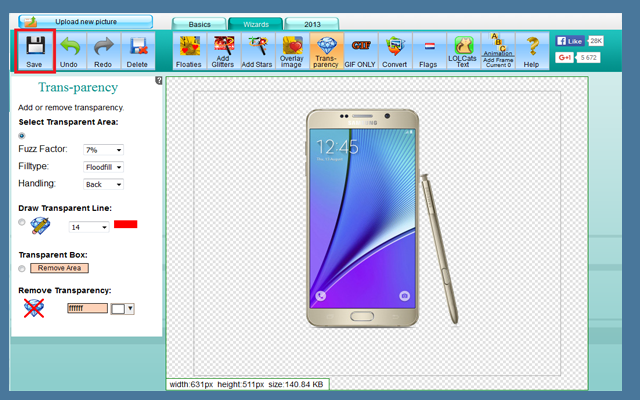Open the Filltype Floodfill dropdown
Image resolution: width=640 pixels, height=400 pixels.
tap(103, 167)
